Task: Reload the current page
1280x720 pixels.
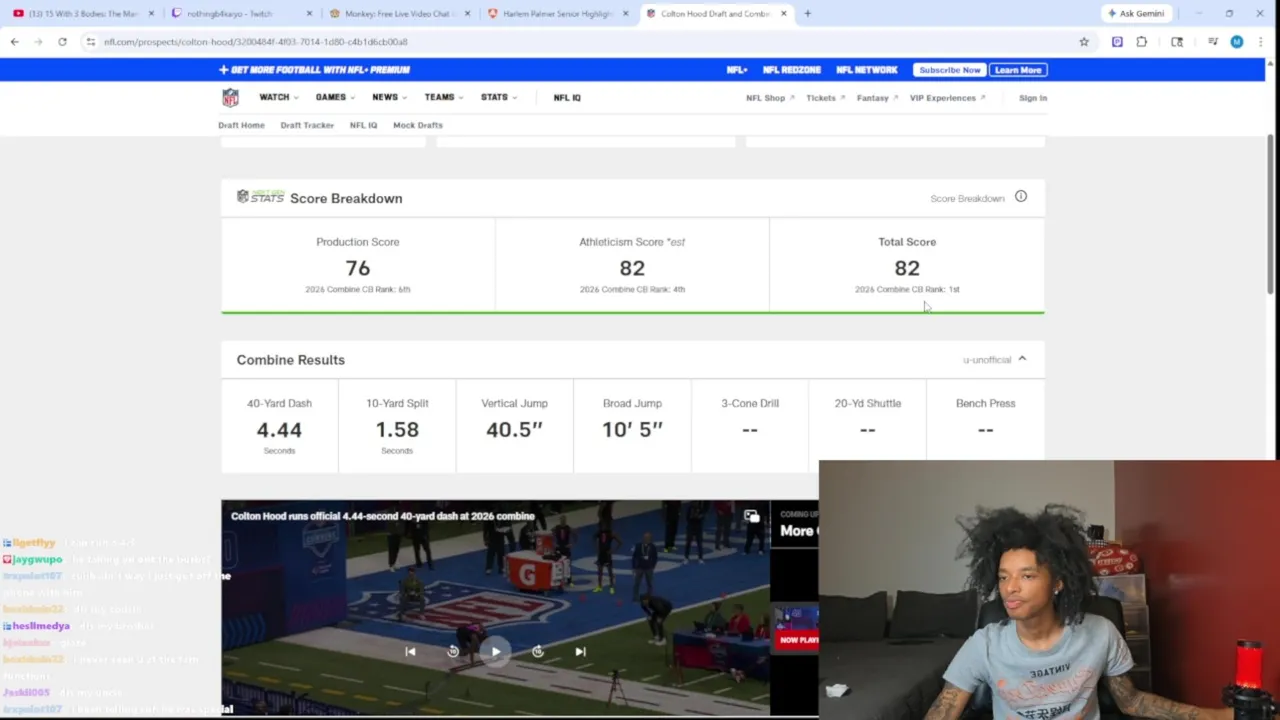Action: click(62, 41)
